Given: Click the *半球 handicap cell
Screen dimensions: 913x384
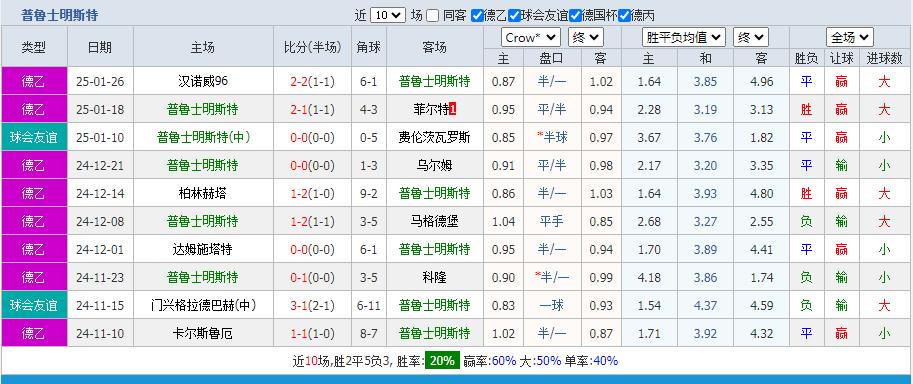Looking at the screenshot, I should coord(552,137).
